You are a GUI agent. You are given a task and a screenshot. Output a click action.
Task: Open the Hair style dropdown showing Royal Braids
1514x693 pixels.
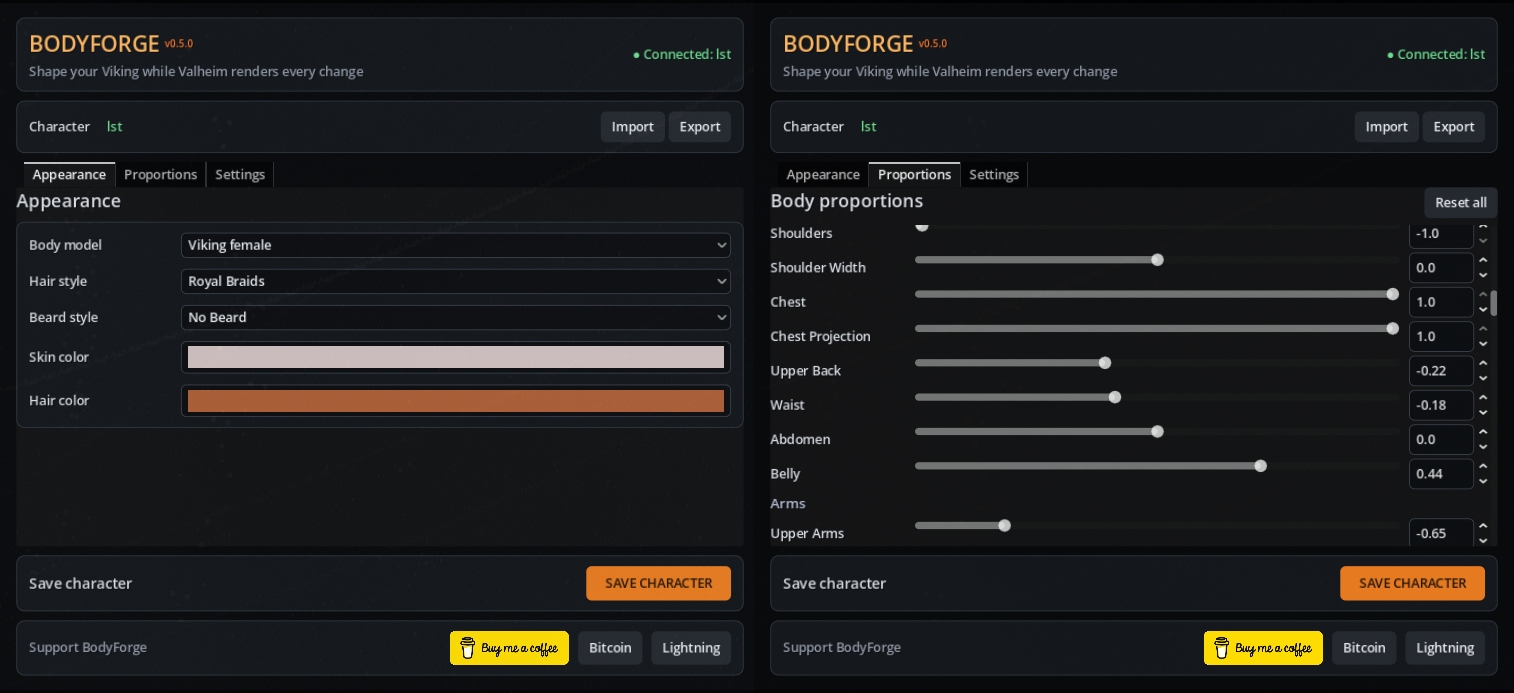pos(455,281)
